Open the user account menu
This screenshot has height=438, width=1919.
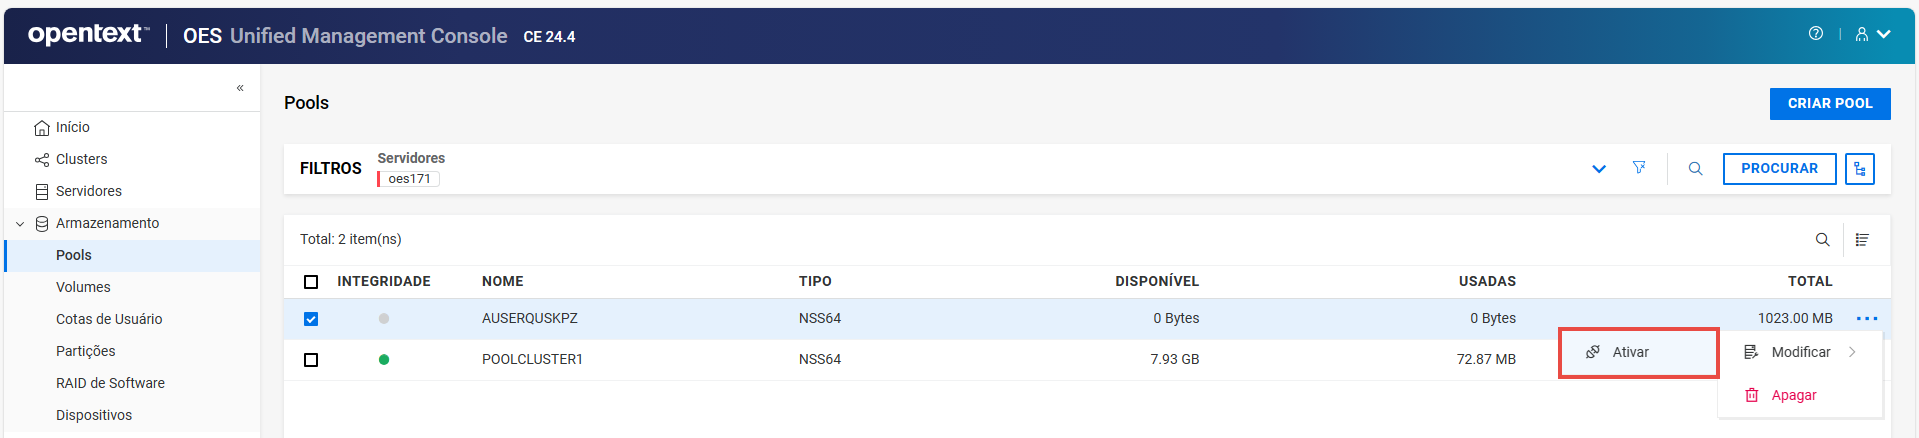(1872, 34)
